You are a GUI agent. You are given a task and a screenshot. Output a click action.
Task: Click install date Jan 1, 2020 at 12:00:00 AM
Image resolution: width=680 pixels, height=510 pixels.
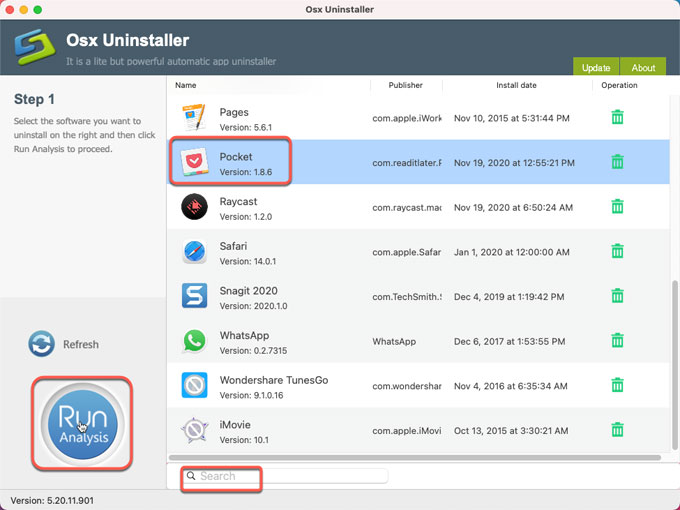click(512, 252)
